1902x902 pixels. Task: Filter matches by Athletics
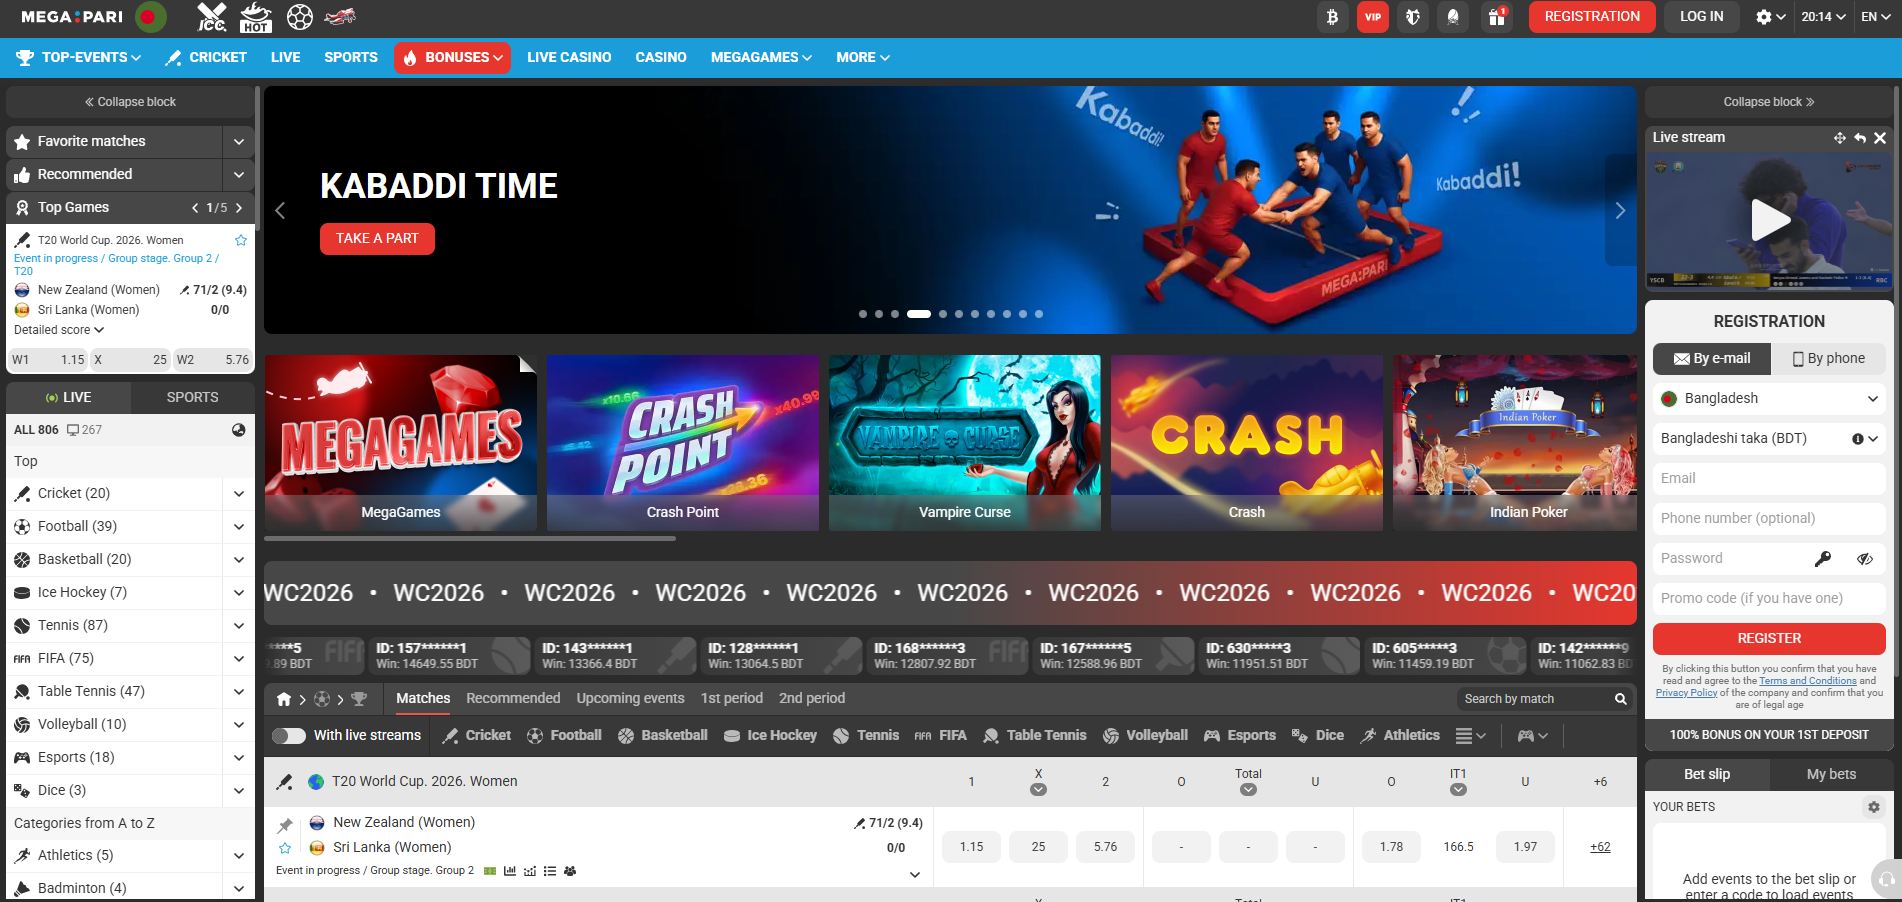[1400, 735]
